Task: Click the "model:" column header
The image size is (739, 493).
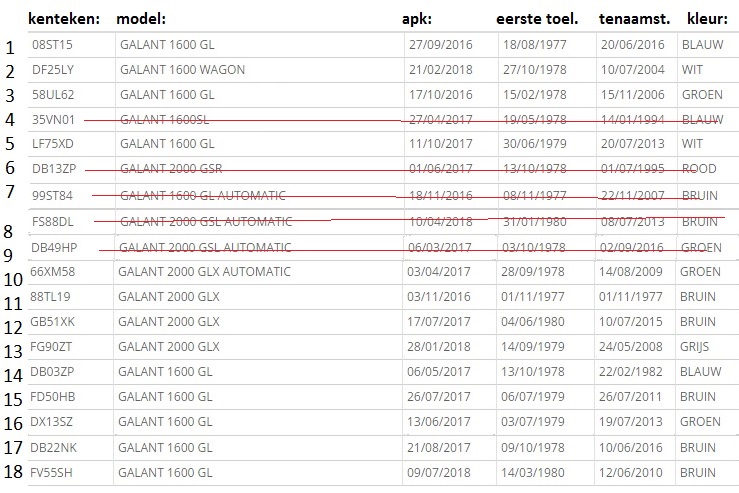Action: point(141,19)
